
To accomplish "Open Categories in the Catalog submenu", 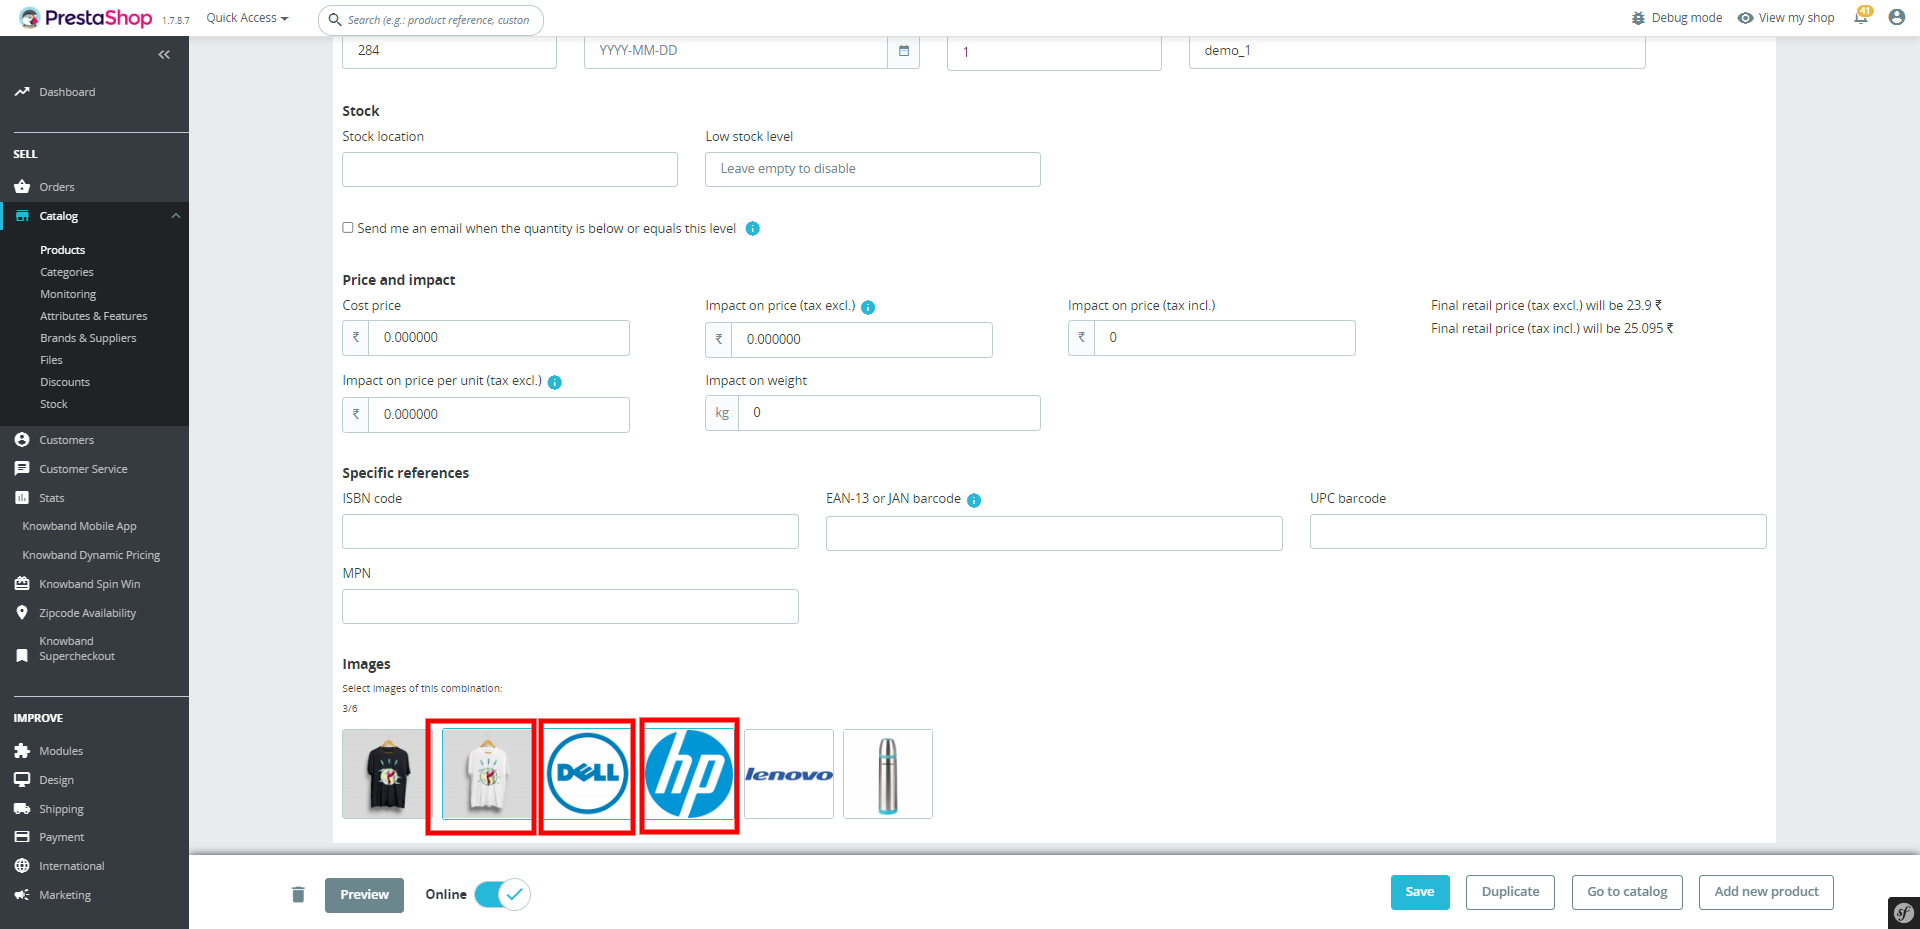I will [67, 272].
